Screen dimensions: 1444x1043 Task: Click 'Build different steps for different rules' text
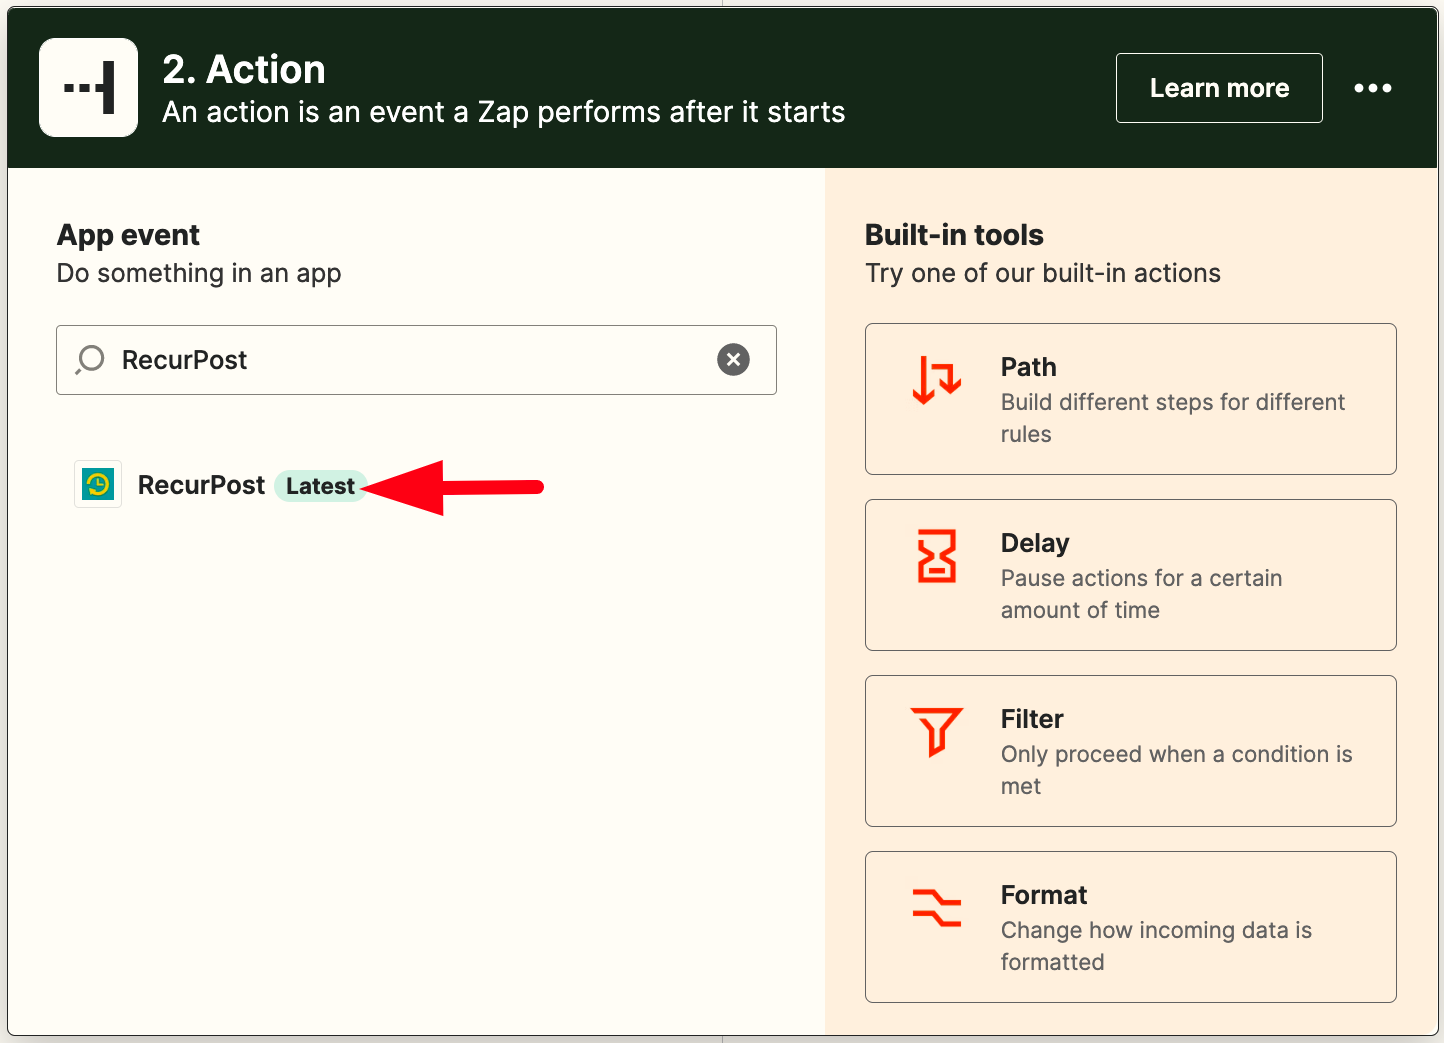tap(1173, 418)
